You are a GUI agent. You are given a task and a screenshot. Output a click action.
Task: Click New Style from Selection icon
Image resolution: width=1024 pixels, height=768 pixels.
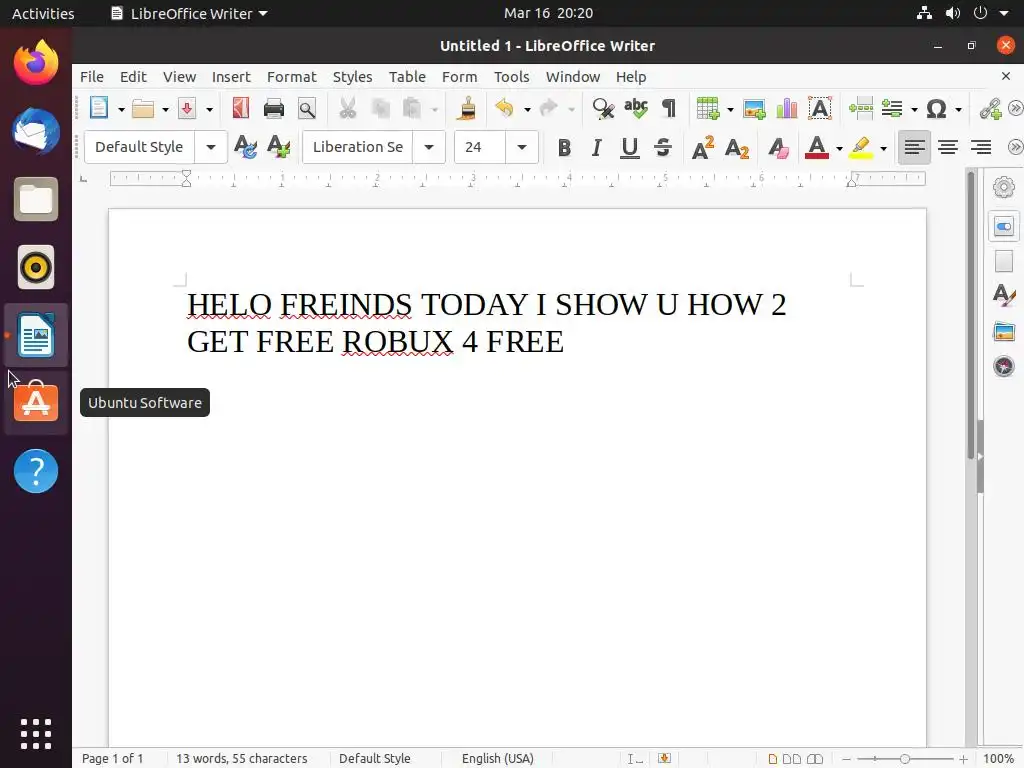(x=279, y=147)
